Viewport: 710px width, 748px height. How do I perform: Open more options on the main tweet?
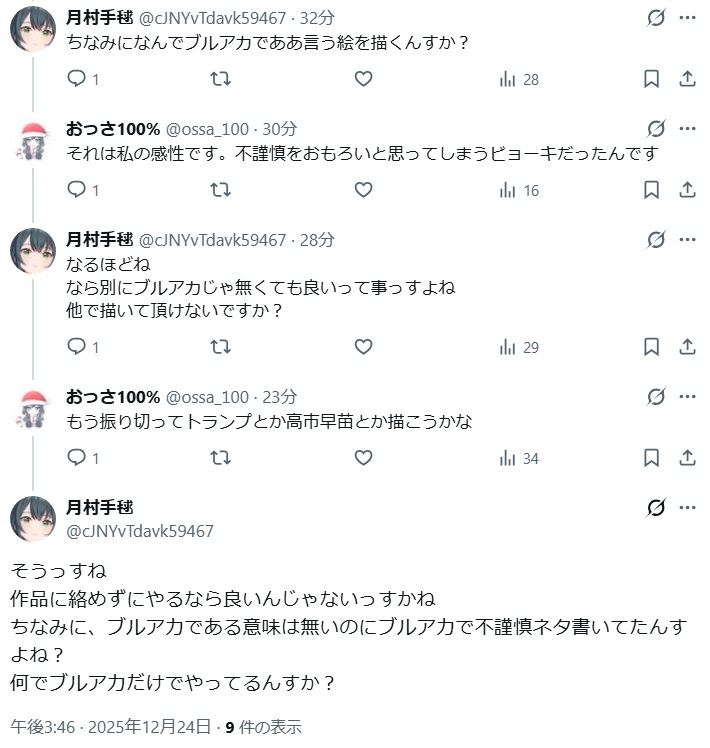point(687,508)
